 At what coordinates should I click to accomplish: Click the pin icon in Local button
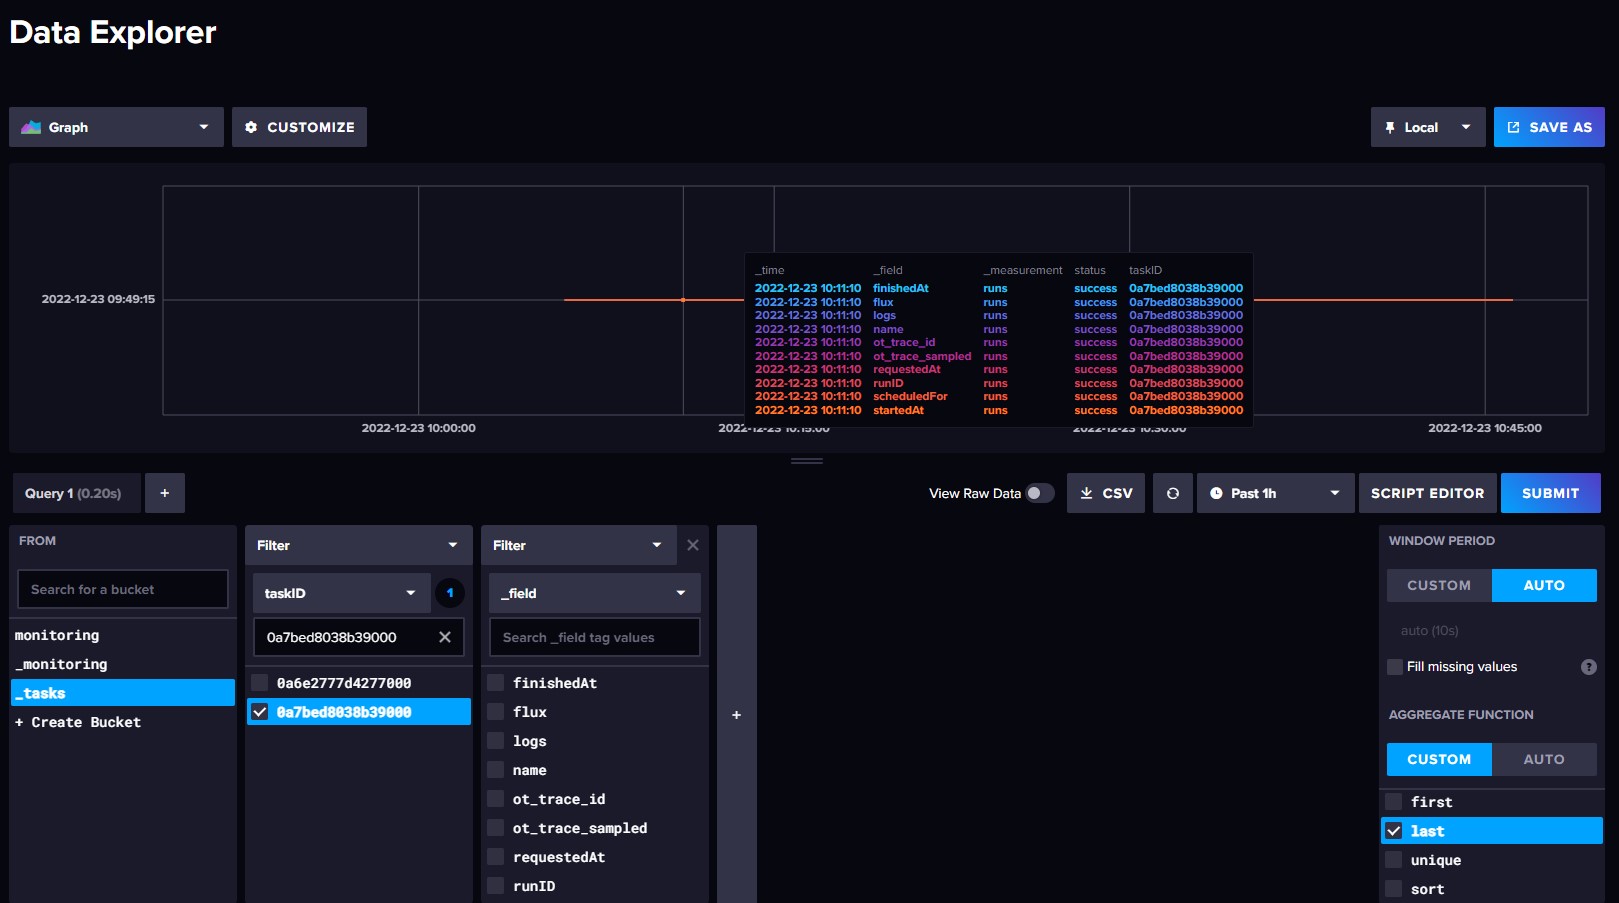pyautogui.click(x=1390, y=127)
